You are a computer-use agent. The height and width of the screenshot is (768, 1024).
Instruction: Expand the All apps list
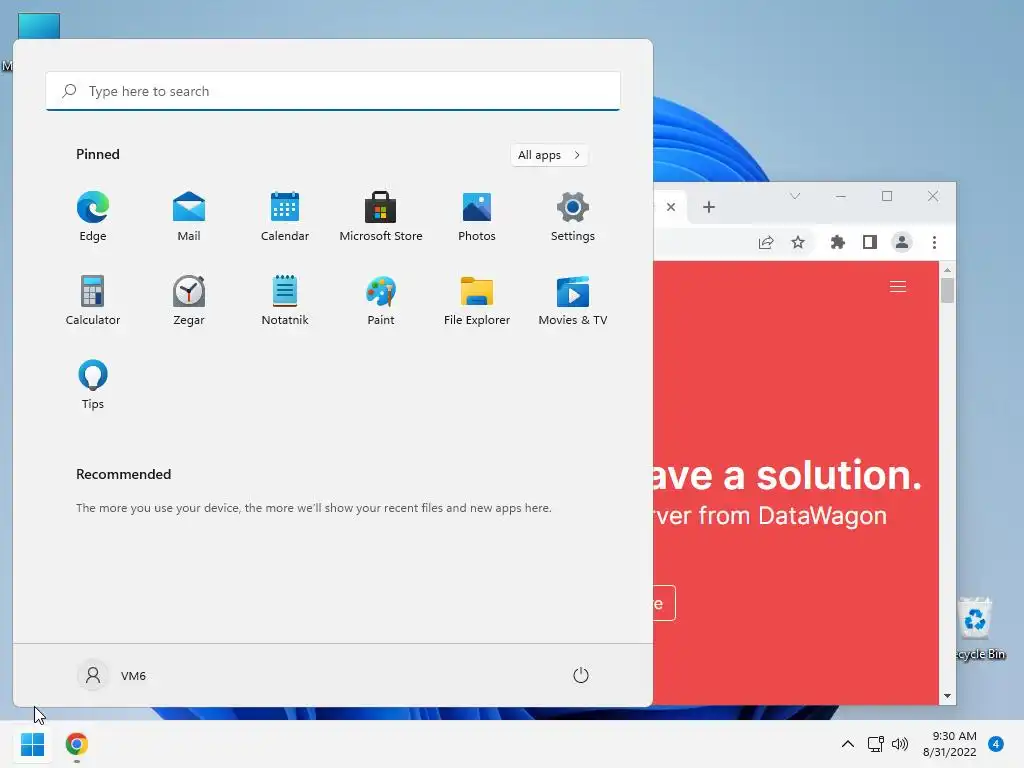pos(549,155)
